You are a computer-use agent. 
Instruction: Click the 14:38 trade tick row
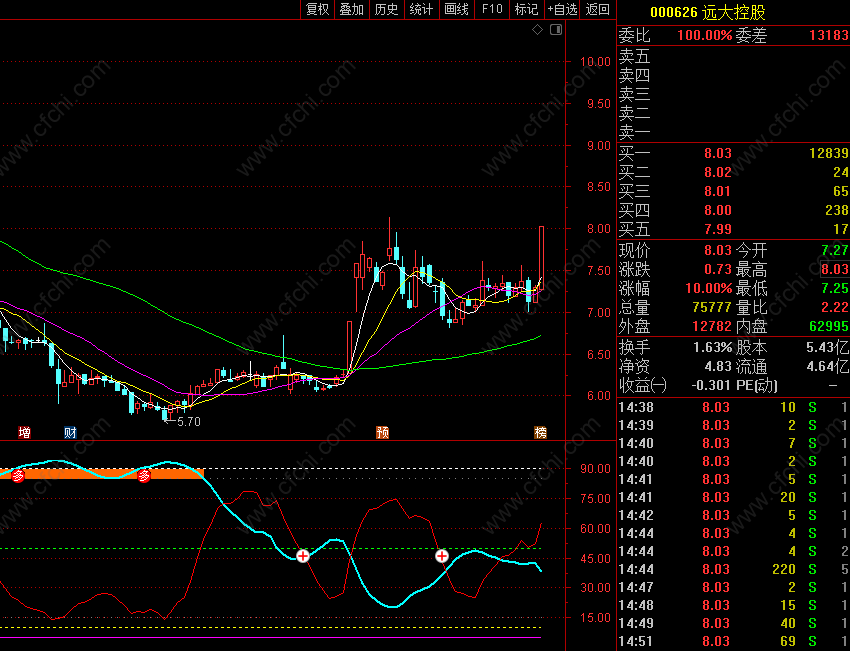[733, 407]
